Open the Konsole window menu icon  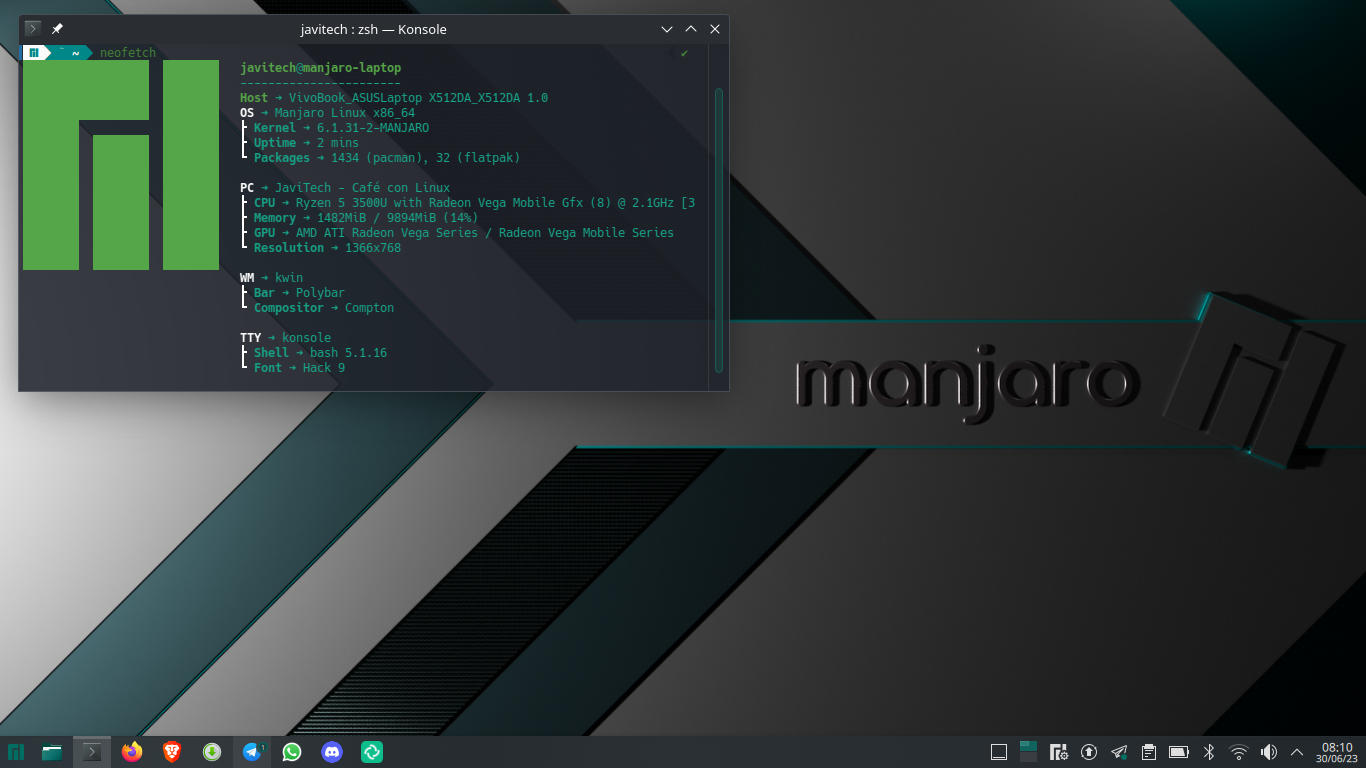tap(33, 29)
